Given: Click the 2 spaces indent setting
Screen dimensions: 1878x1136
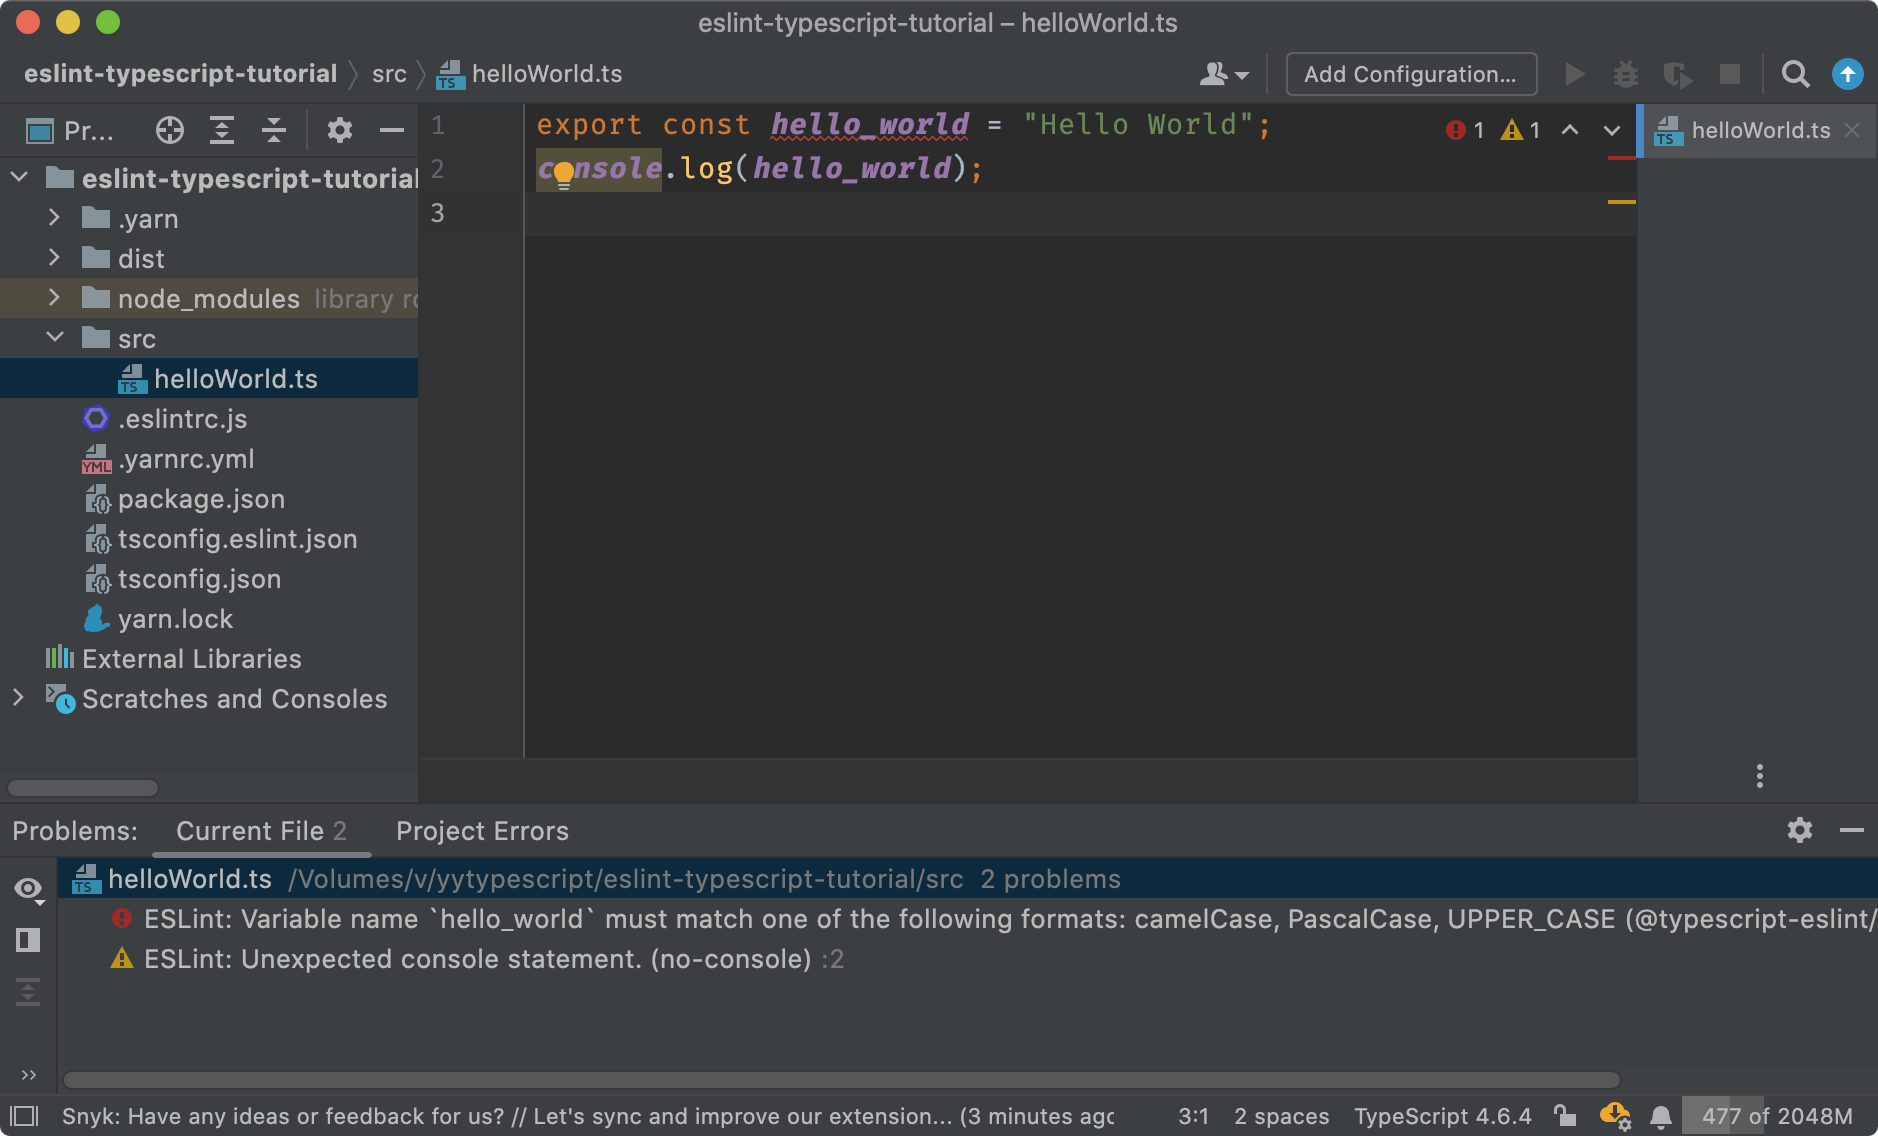Looking at the screenshot, I should click(1281, 1116).
